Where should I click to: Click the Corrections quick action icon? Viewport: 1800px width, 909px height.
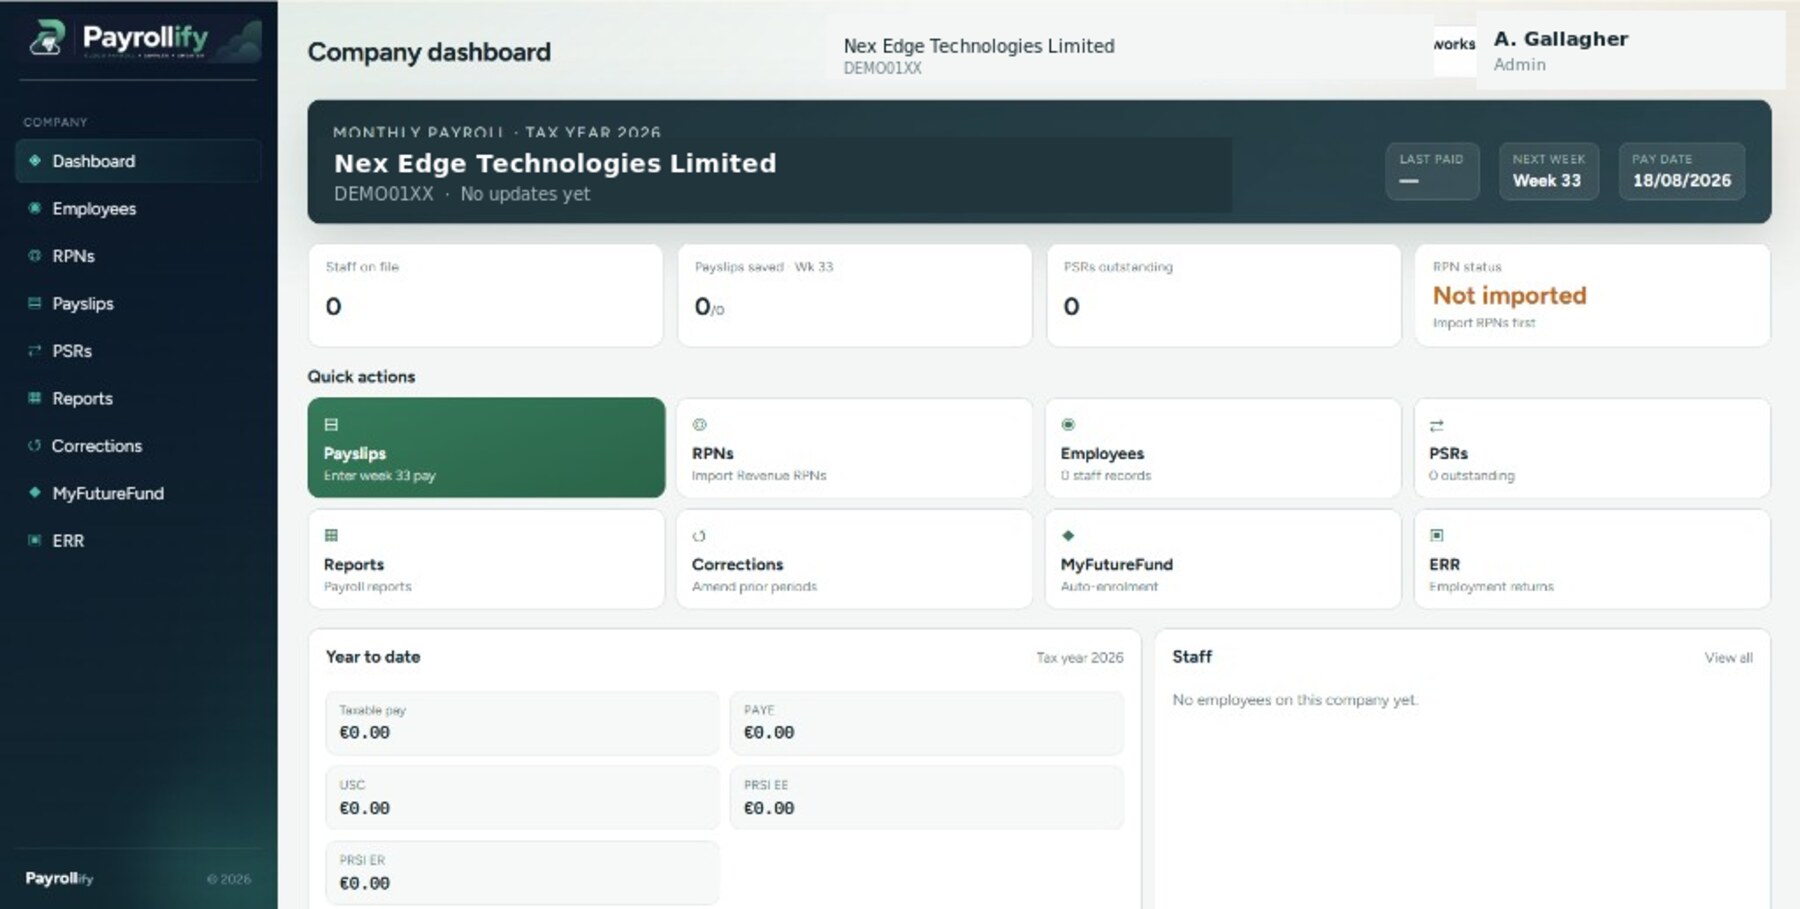click(699, 536)
